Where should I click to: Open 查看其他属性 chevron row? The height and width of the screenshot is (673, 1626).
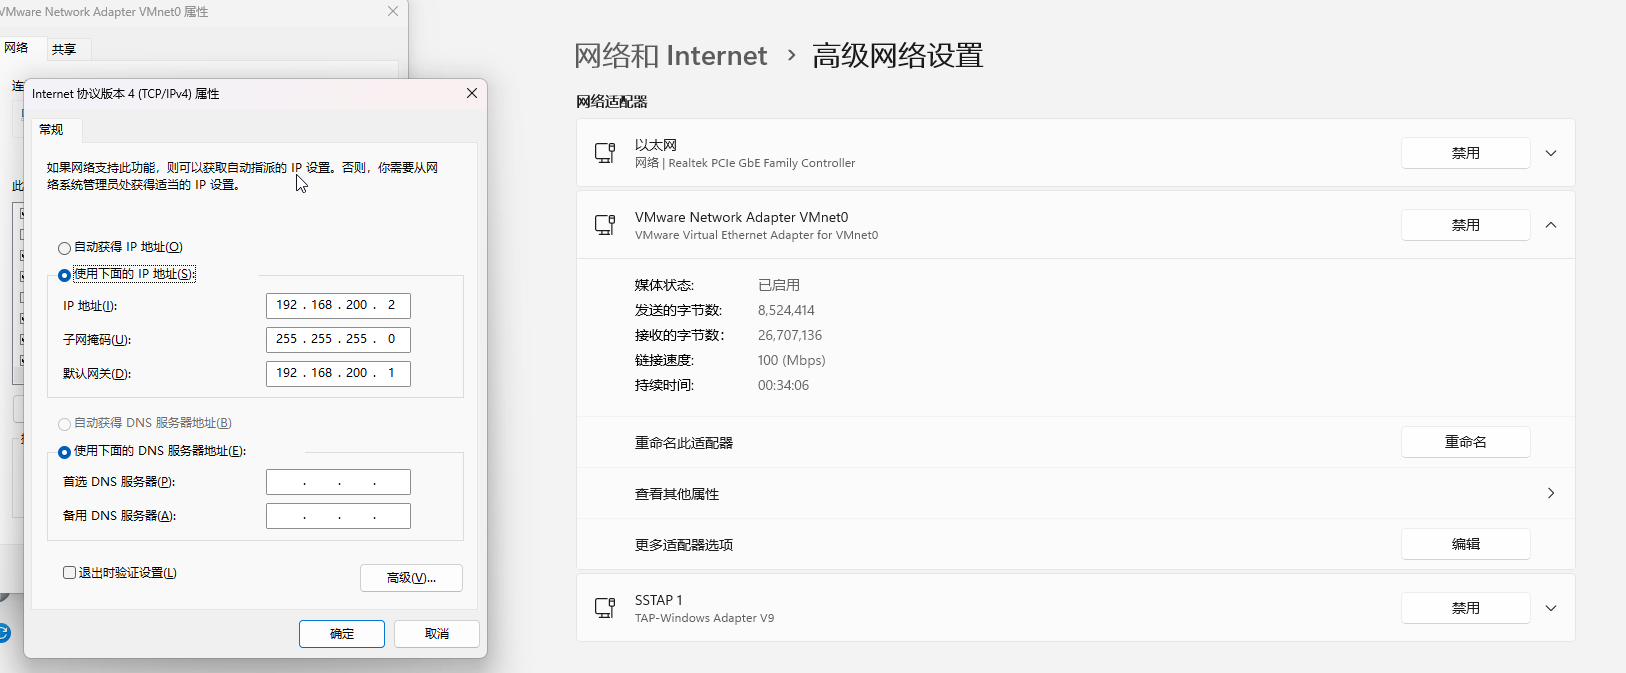click(1076, 494)
